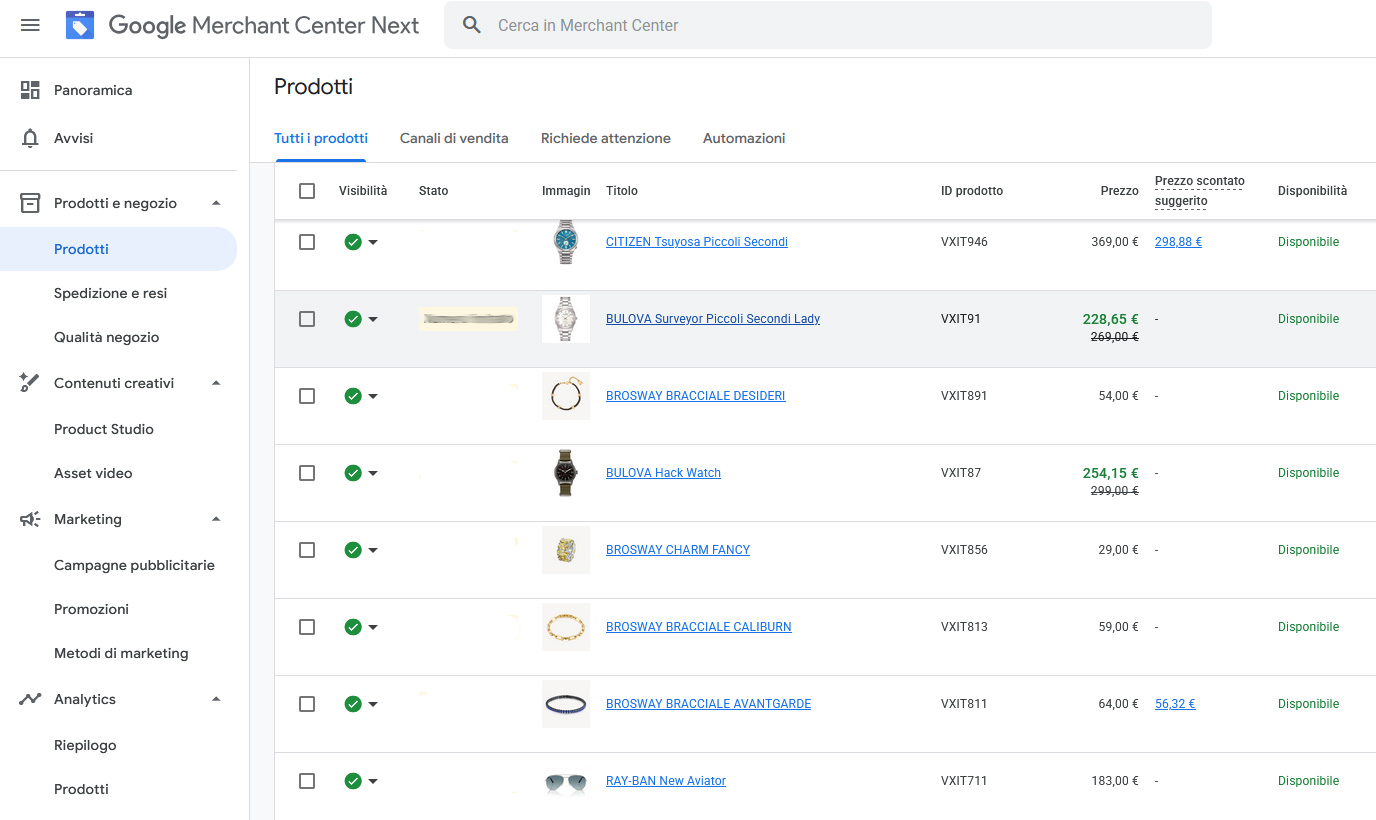1376x820 pixels.
Task: Click the Marketing megaphone icon
Action: click(30, 519)
